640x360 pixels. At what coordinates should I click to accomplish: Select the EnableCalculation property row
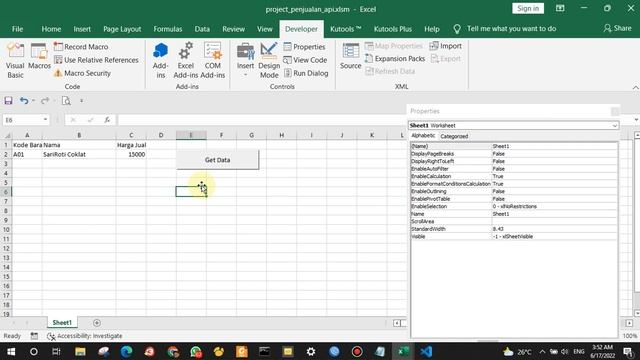click(514, 176)
